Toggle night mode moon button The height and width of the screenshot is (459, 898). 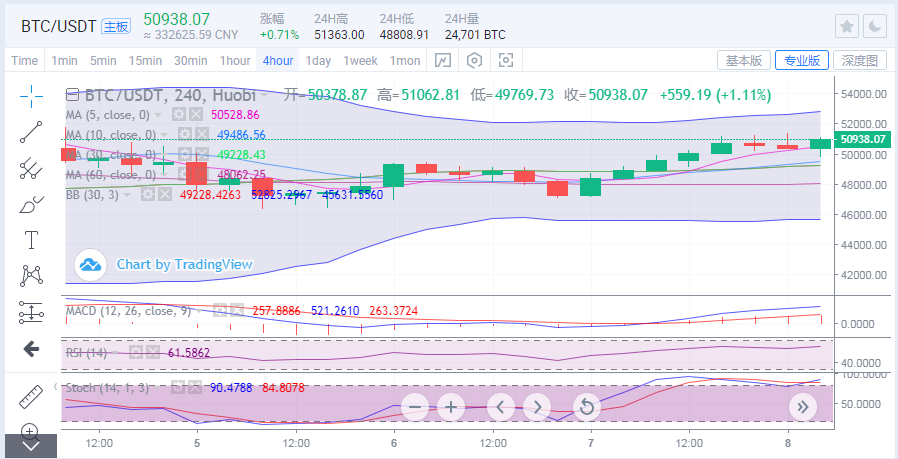click(875, 26)
